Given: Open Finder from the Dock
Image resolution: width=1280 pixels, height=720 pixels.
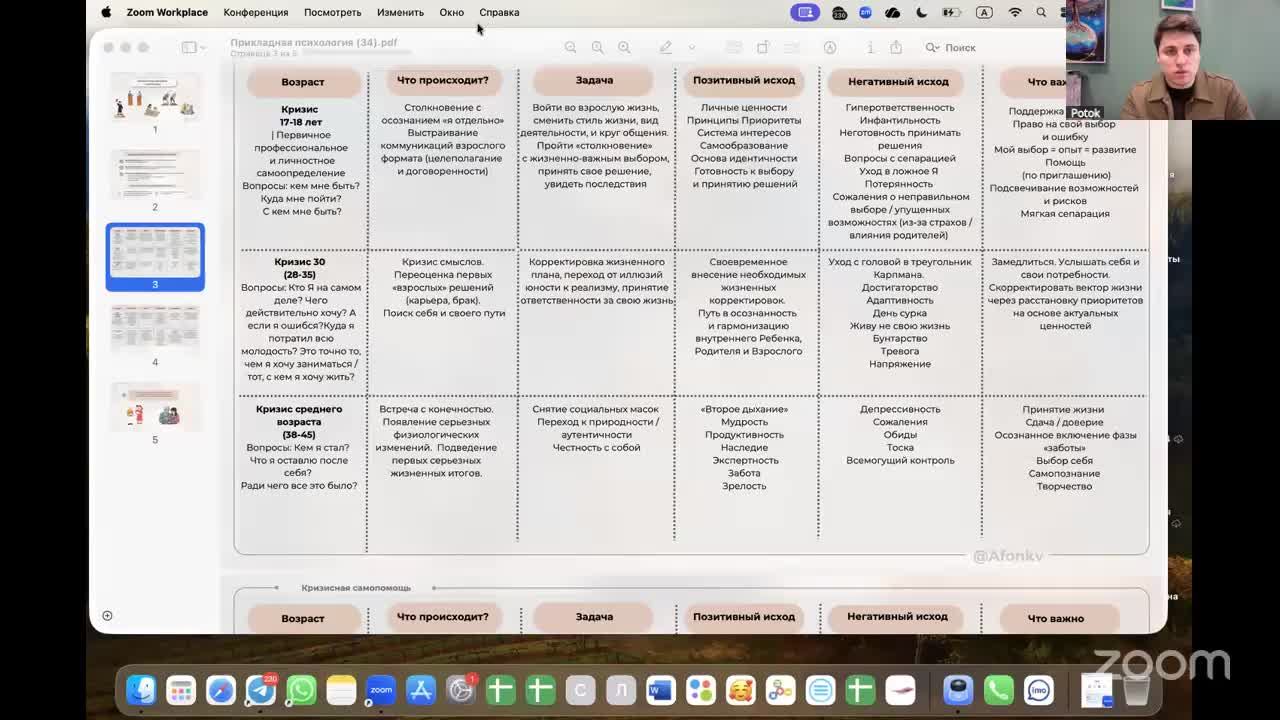Looking at the screenshot, I should coord(141,690).
